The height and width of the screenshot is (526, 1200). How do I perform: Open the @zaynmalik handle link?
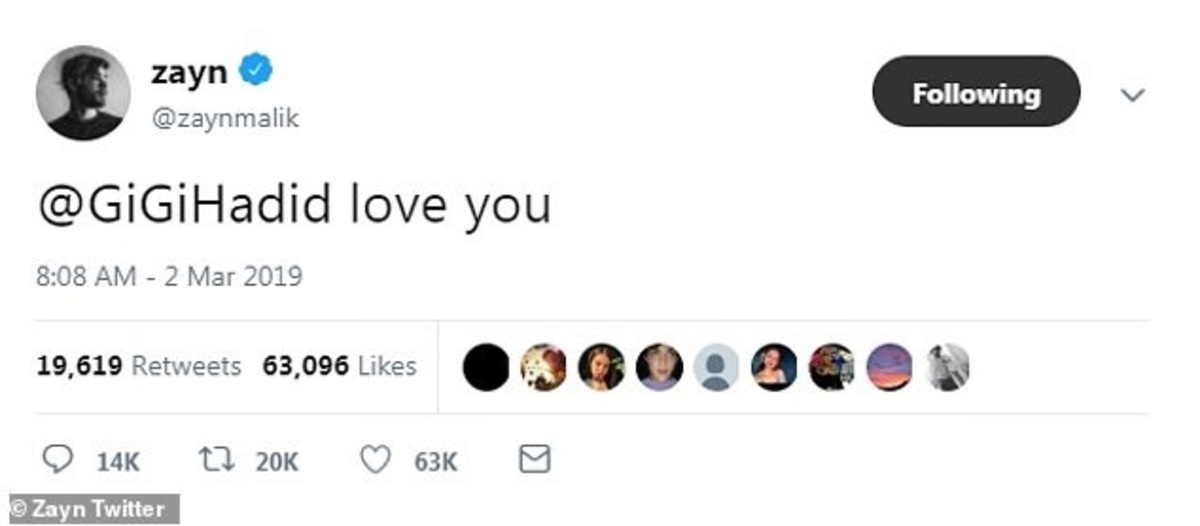tap(225, 119)
